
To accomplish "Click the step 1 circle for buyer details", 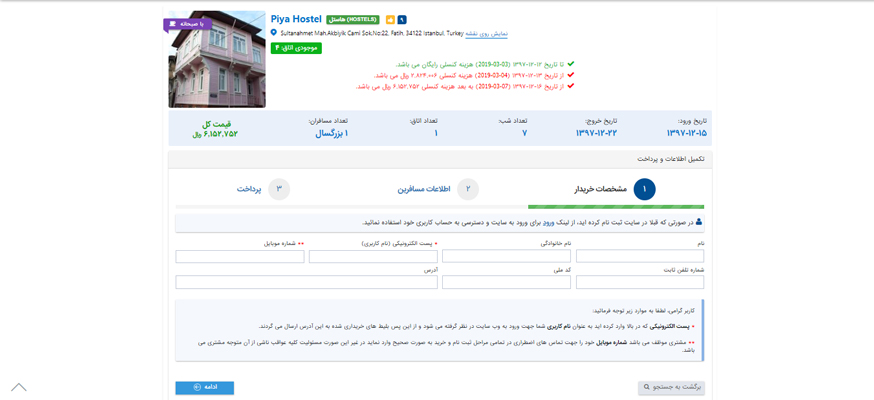I will 644,189.
